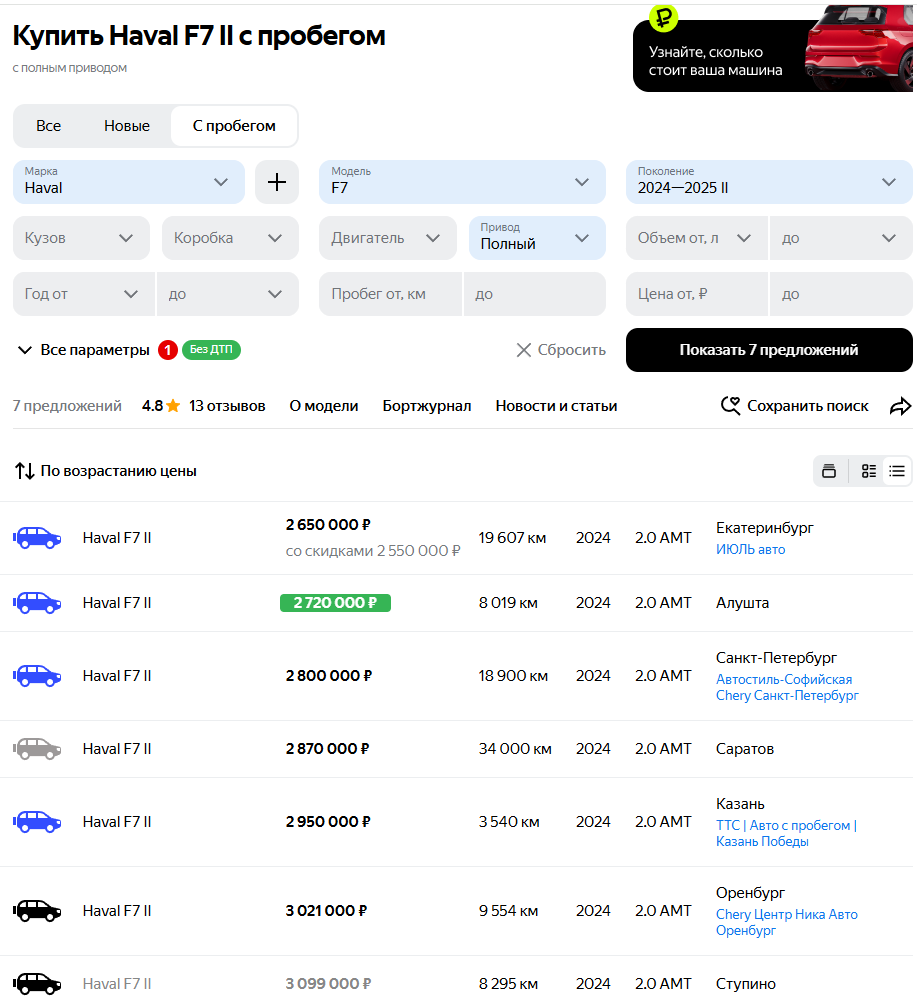Click the green 2 720 000 ₽ price
The height and width of the screenshot is (1007, 917).
pyautogui.click(x=335, y=603)
